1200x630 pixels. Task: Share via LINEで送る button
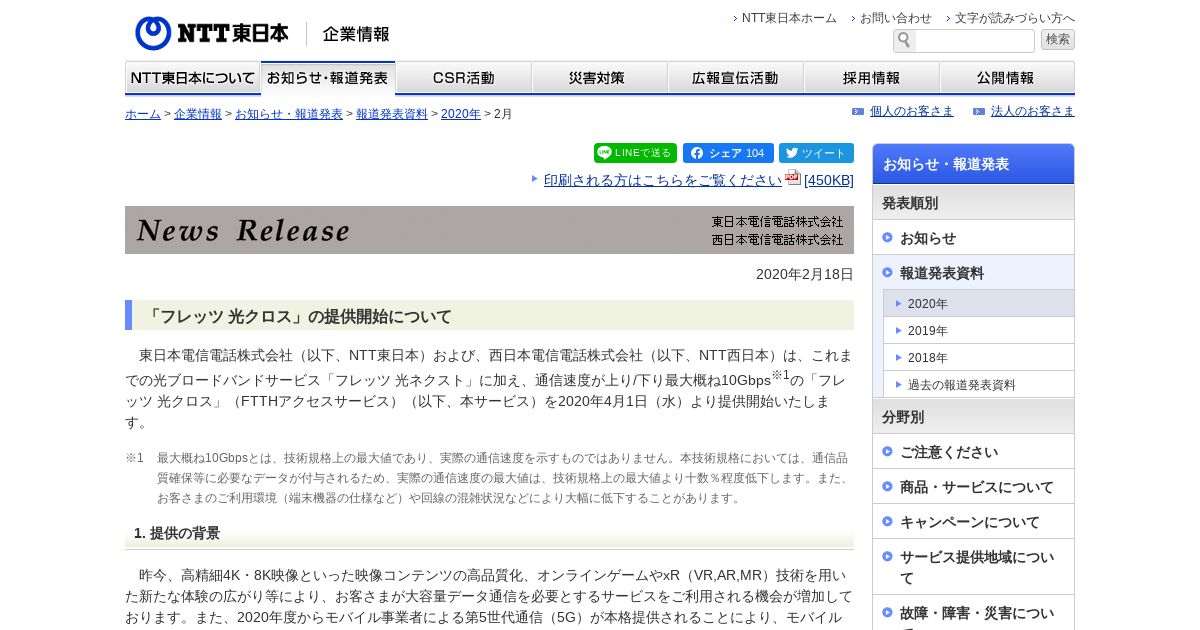(635, 153)
